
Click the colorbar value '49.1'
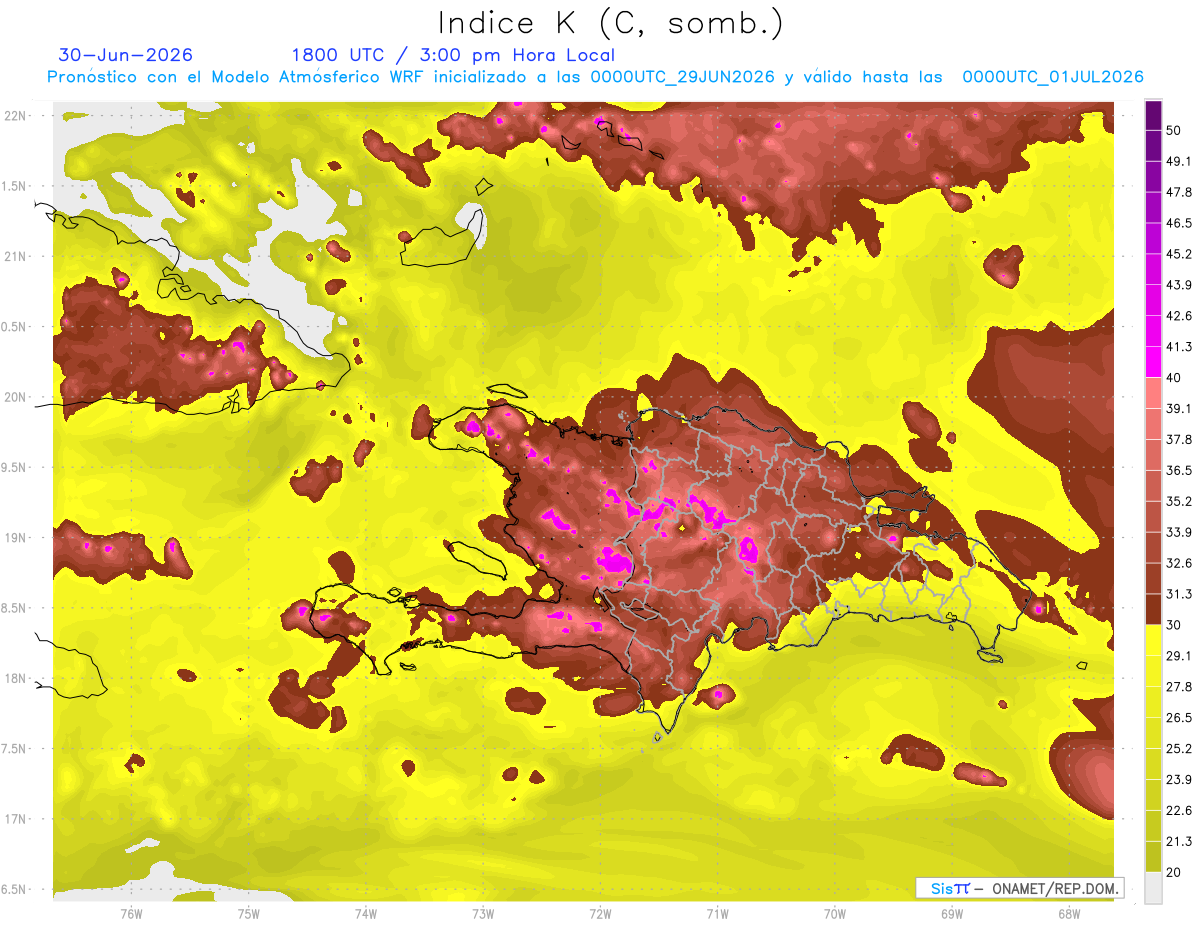pyautogui.click(x=1178, y=161)
